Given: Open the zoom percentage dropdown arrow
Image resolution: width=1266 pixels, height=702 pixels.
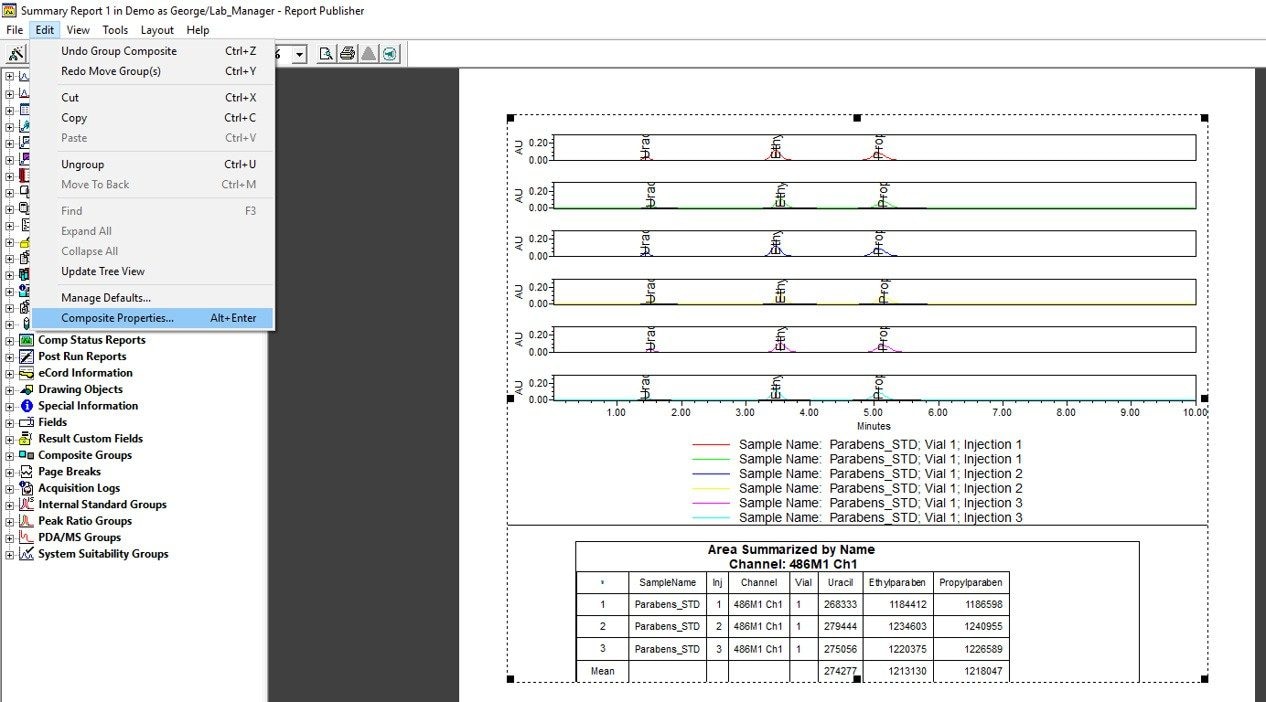Looking at the screenshot, I should pos(299,54).
